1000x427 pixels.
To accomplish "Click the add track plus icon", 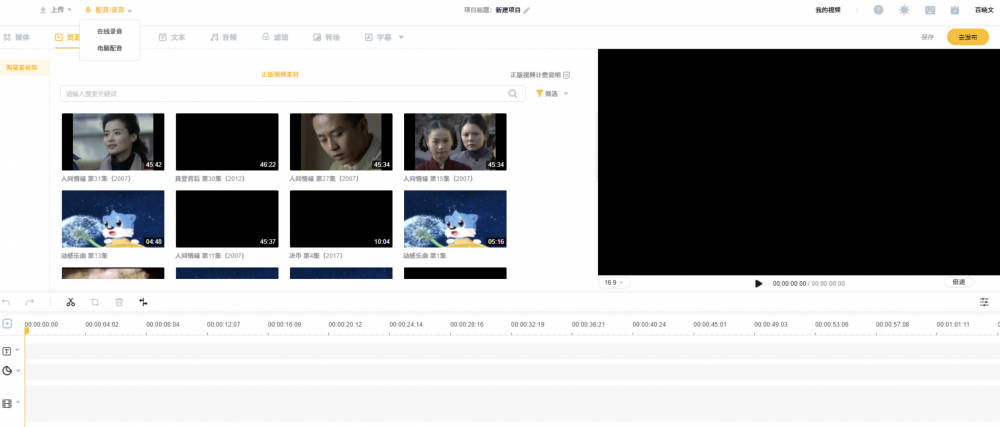I will [7, 324].
